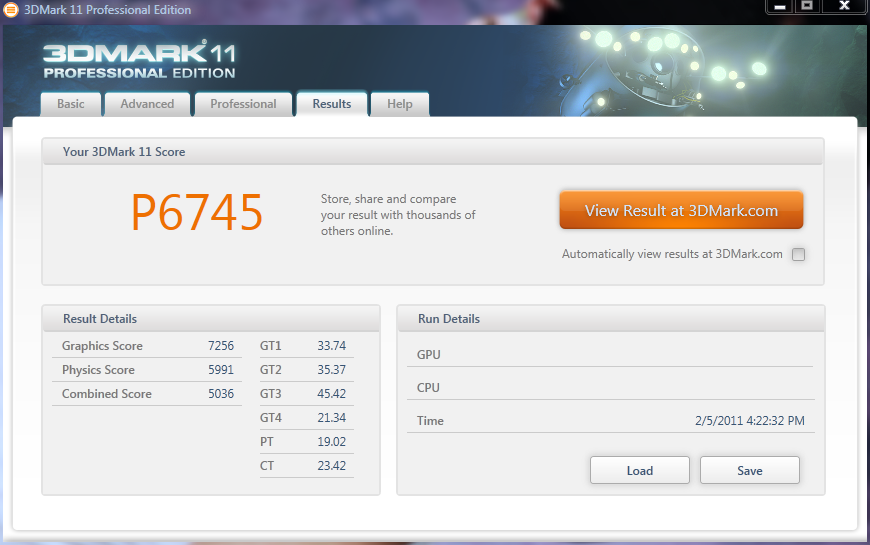Click View Result at 3DMark.com button
Image resolution: width=870 pixels, height=545 pixels.
[x=681, y=210]
